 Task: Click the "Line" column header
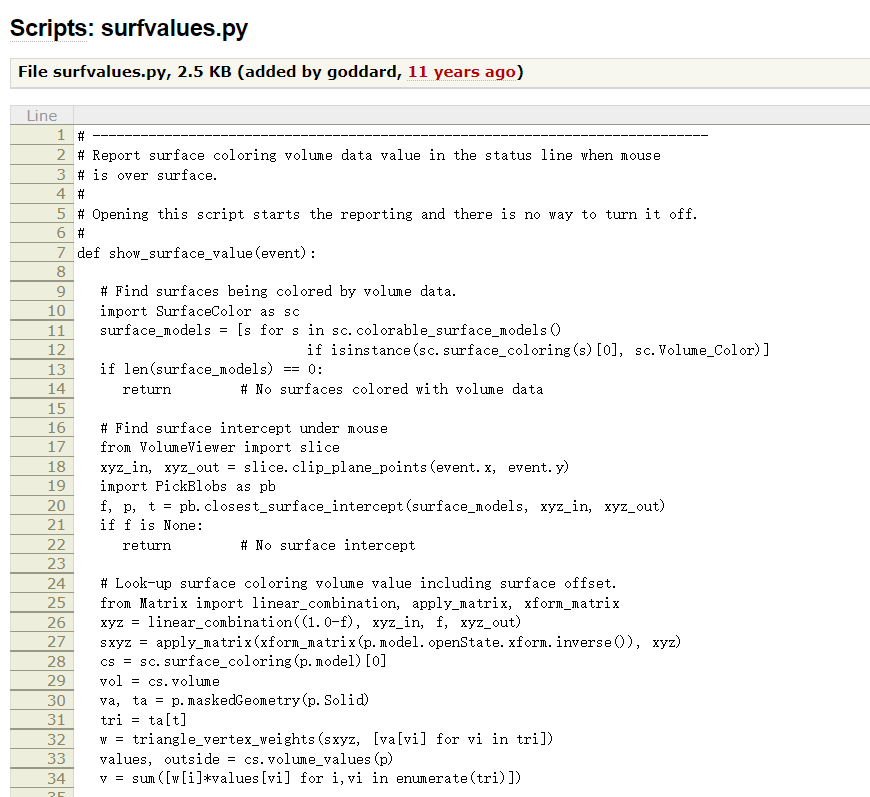click(42, 115)
